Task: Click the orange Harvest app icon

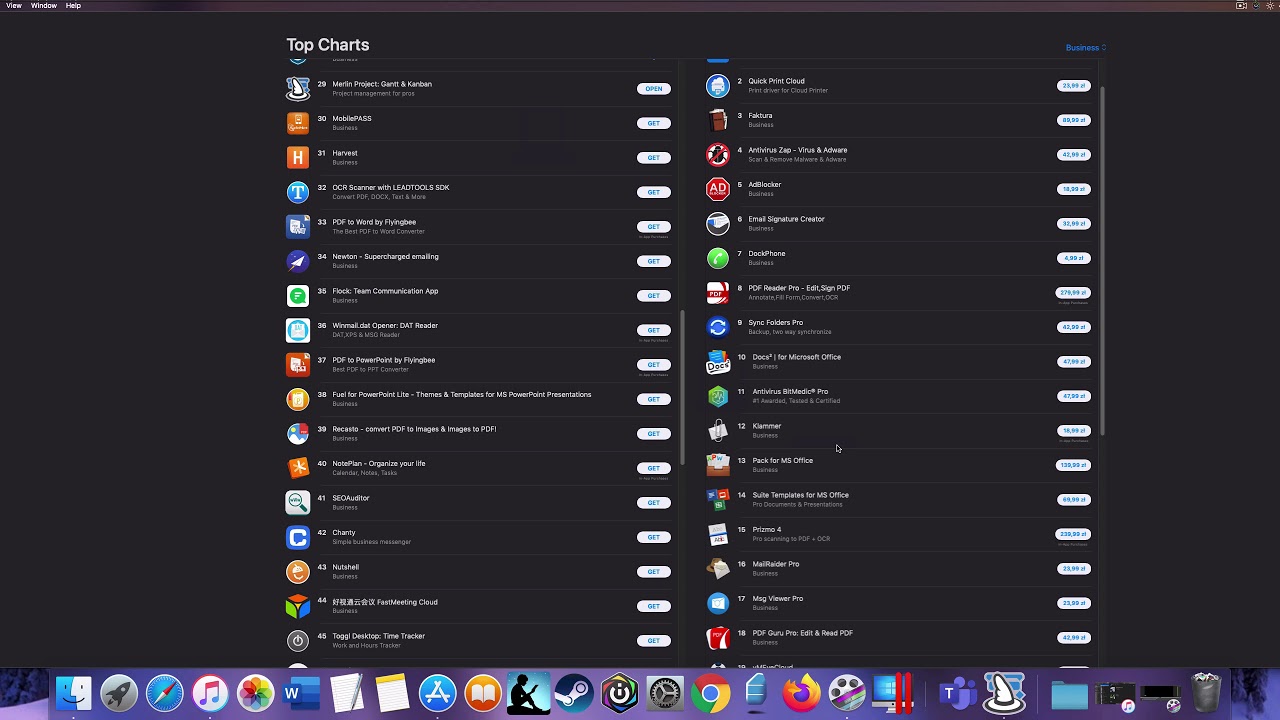Action: click(298, 157)
